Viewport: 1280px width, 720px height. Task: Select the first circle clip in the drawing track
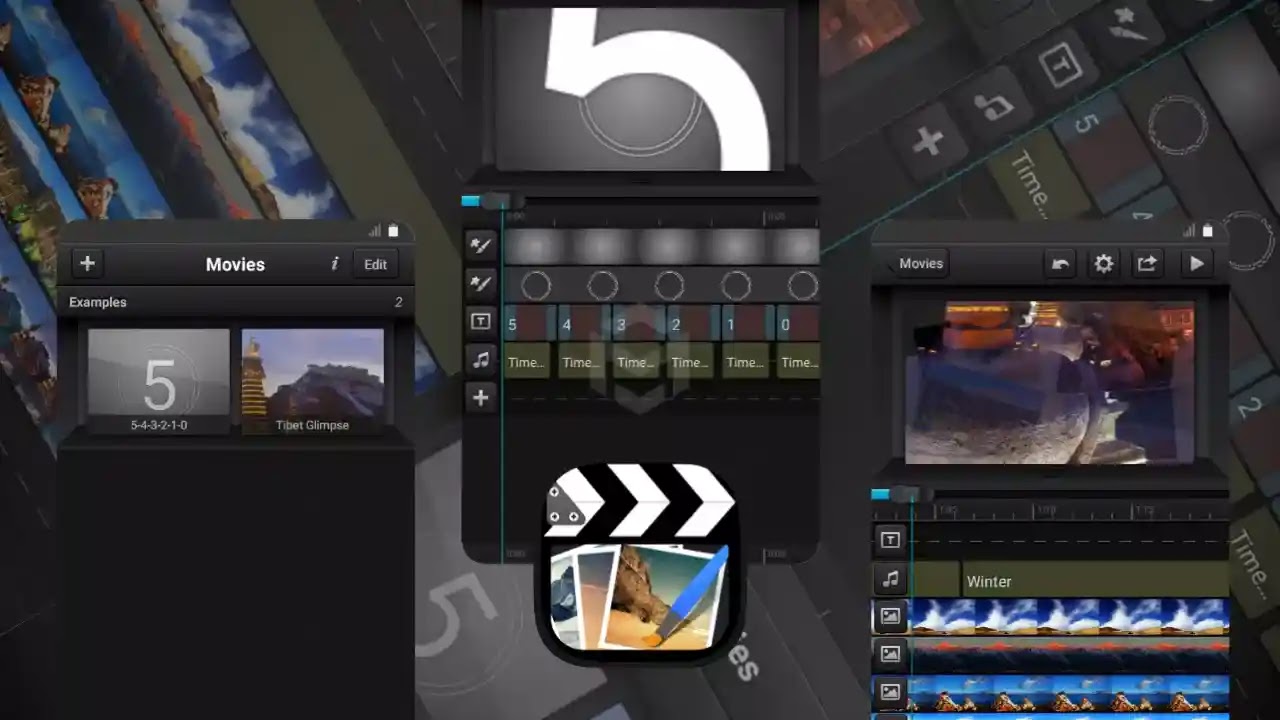(536, 285)
